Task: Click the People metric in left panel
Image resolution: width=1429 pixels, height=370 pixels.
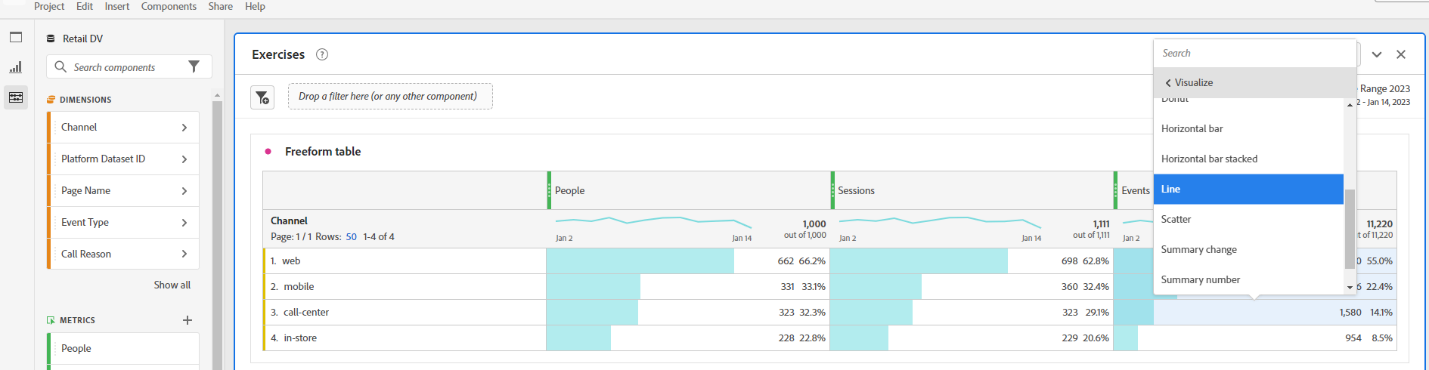Action: (x=123, y=349)
